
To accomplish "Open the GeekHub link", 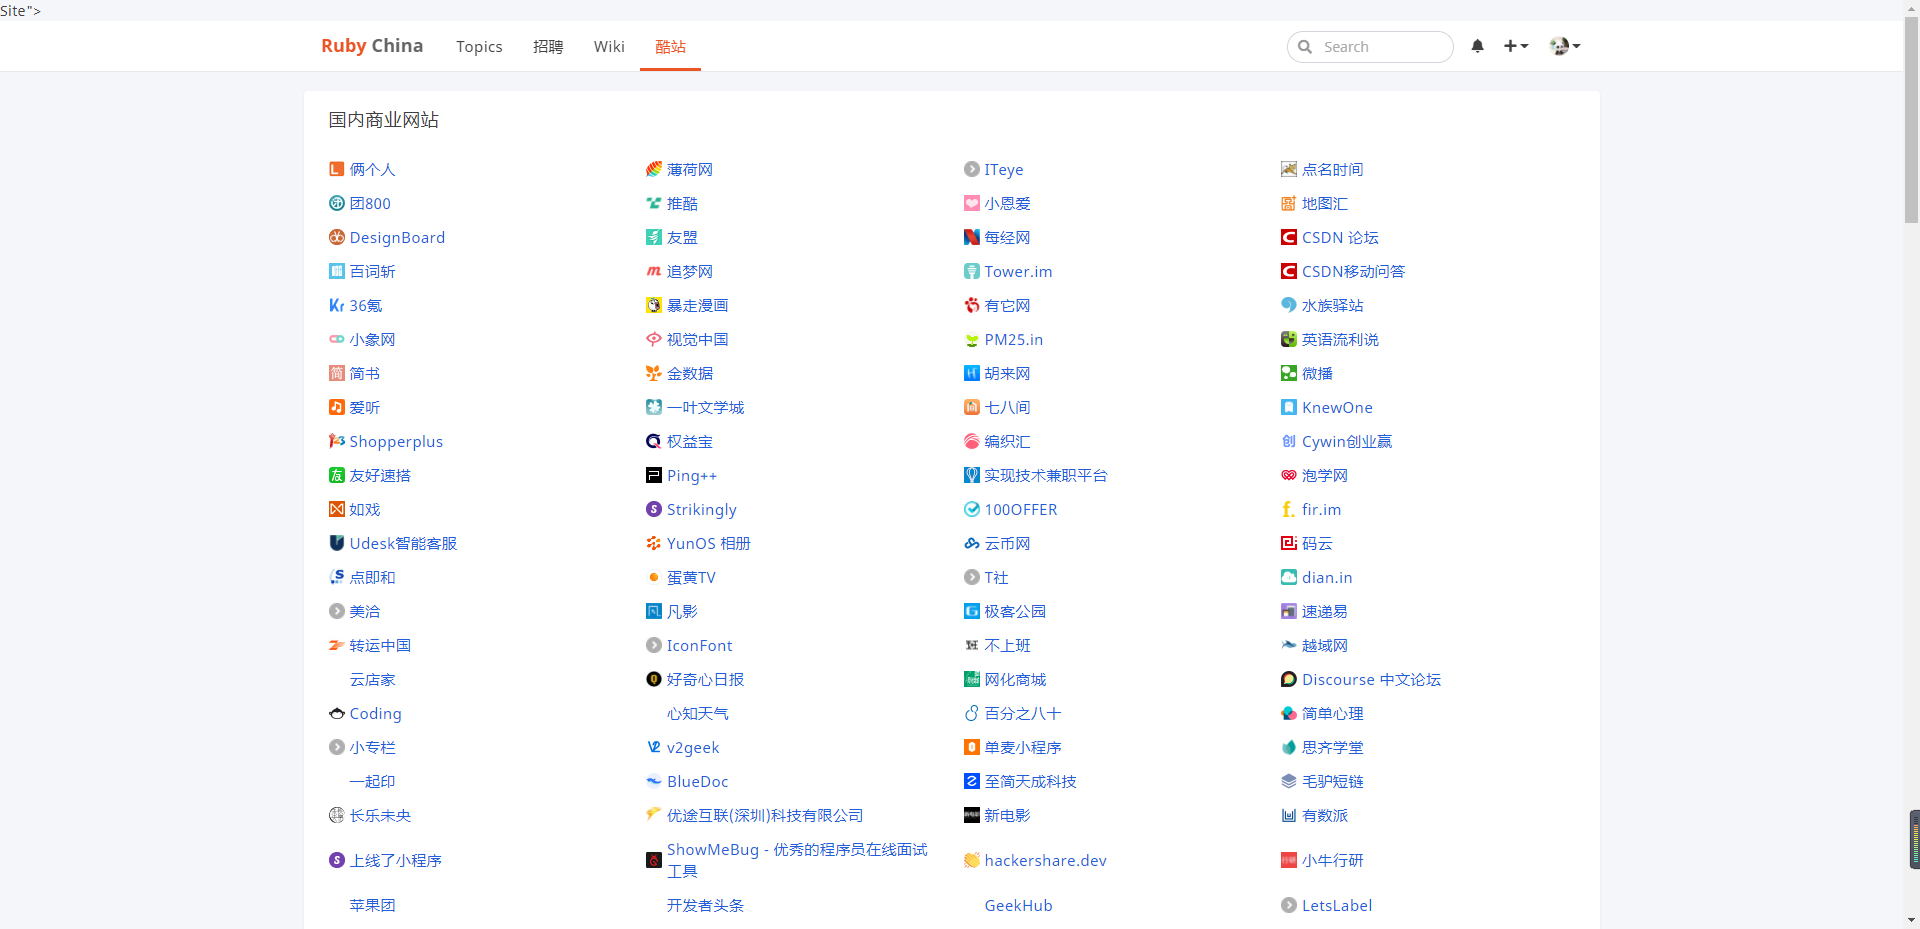I will (x=1018, y=905).
